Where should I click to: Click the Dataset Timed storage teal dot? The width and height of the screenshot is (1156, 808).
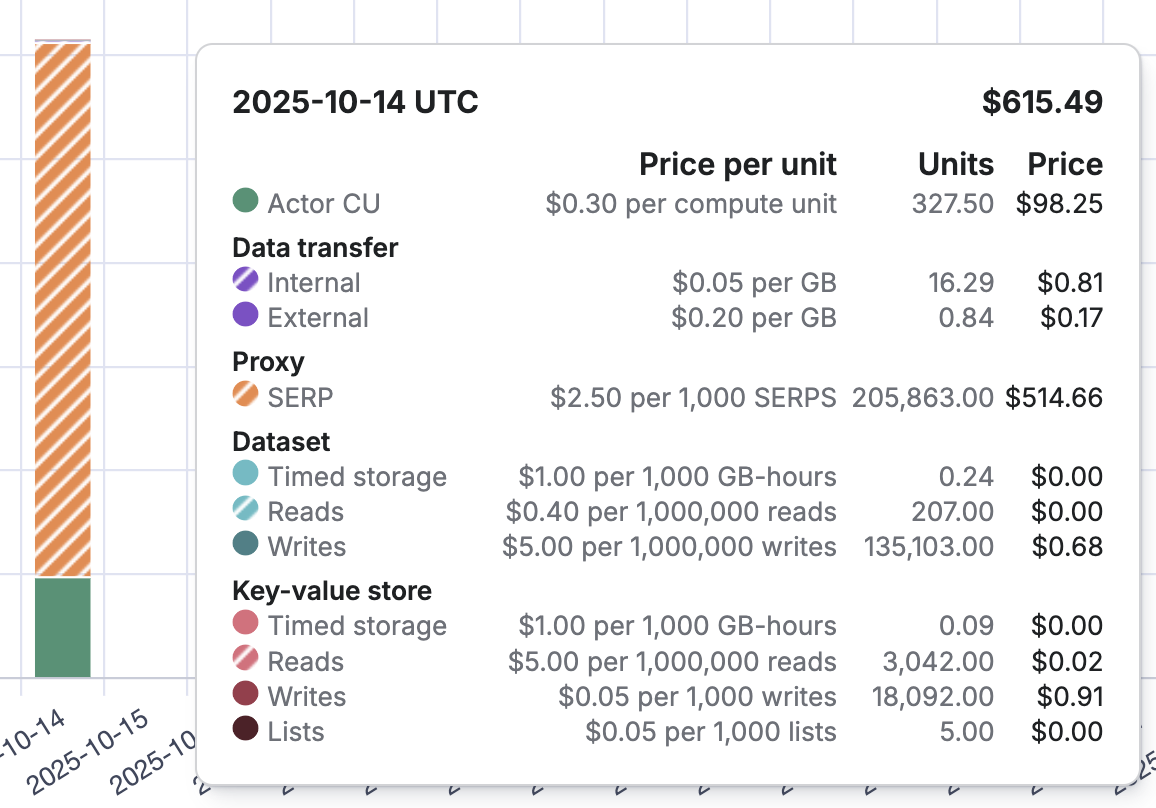tap(245, 475)
